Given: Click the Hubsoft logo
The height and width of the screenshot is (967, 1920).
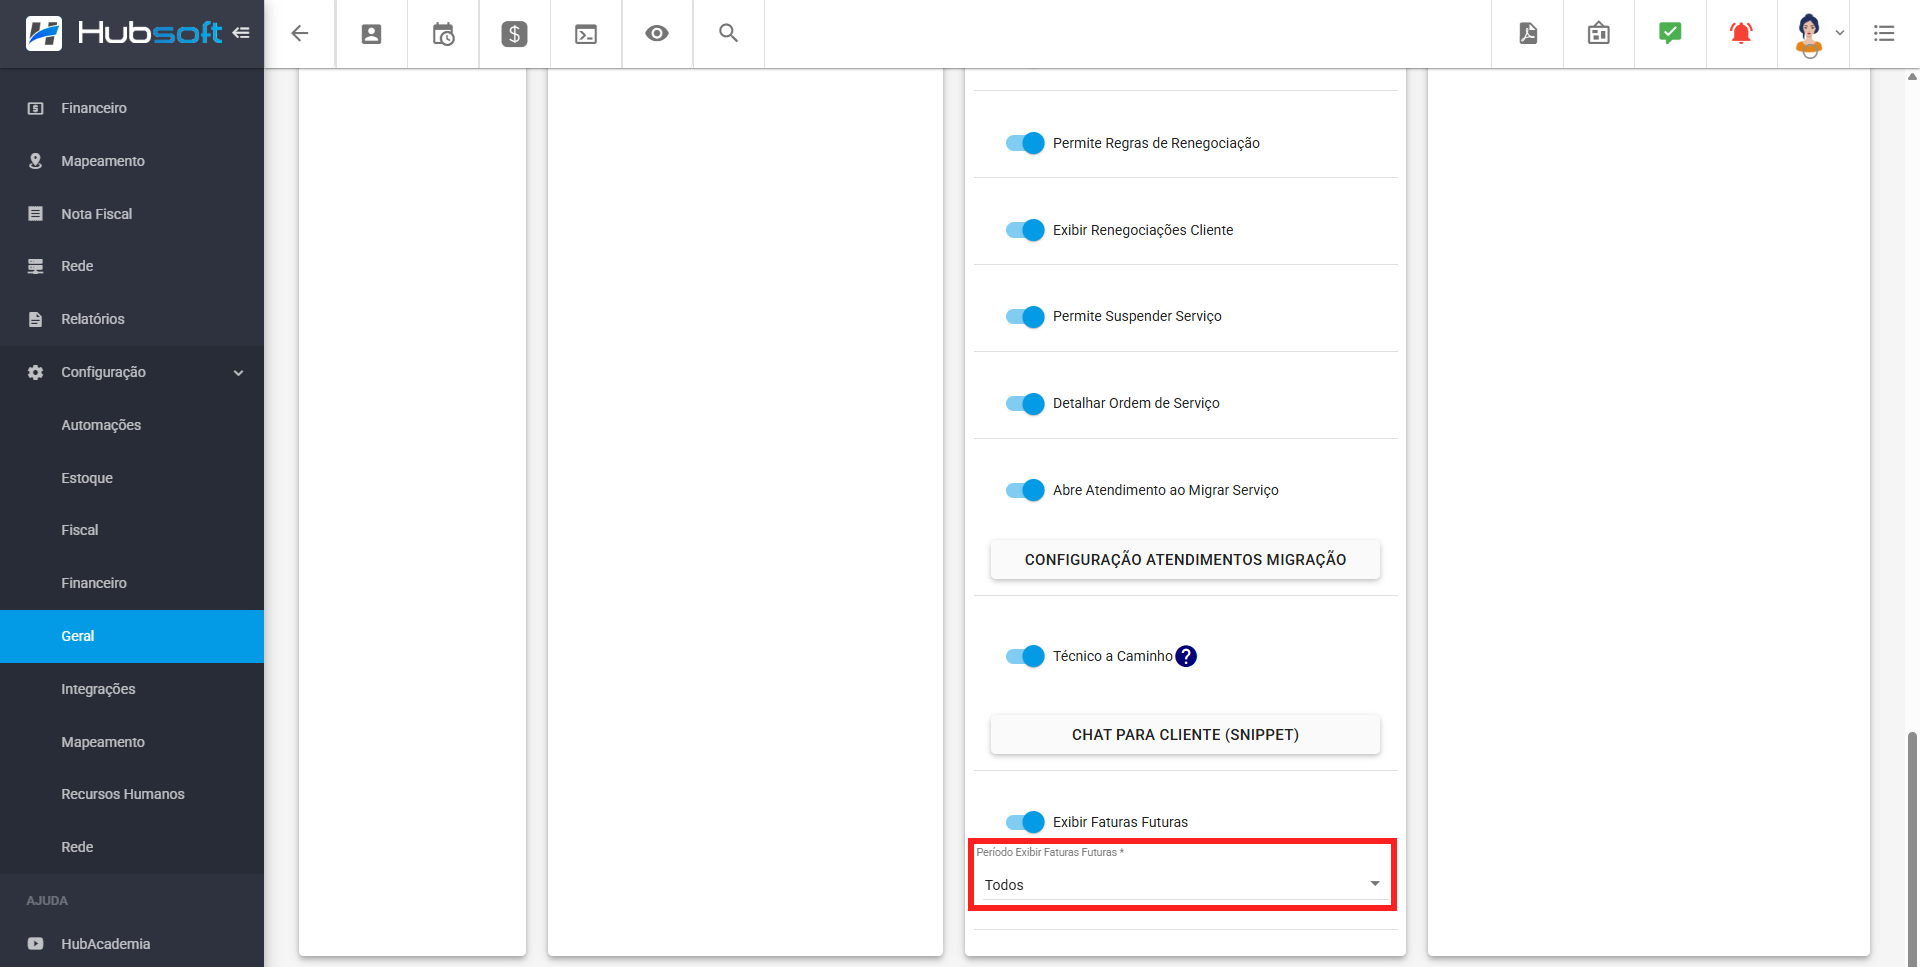Looking at the screenshot, I should (124, 33).
